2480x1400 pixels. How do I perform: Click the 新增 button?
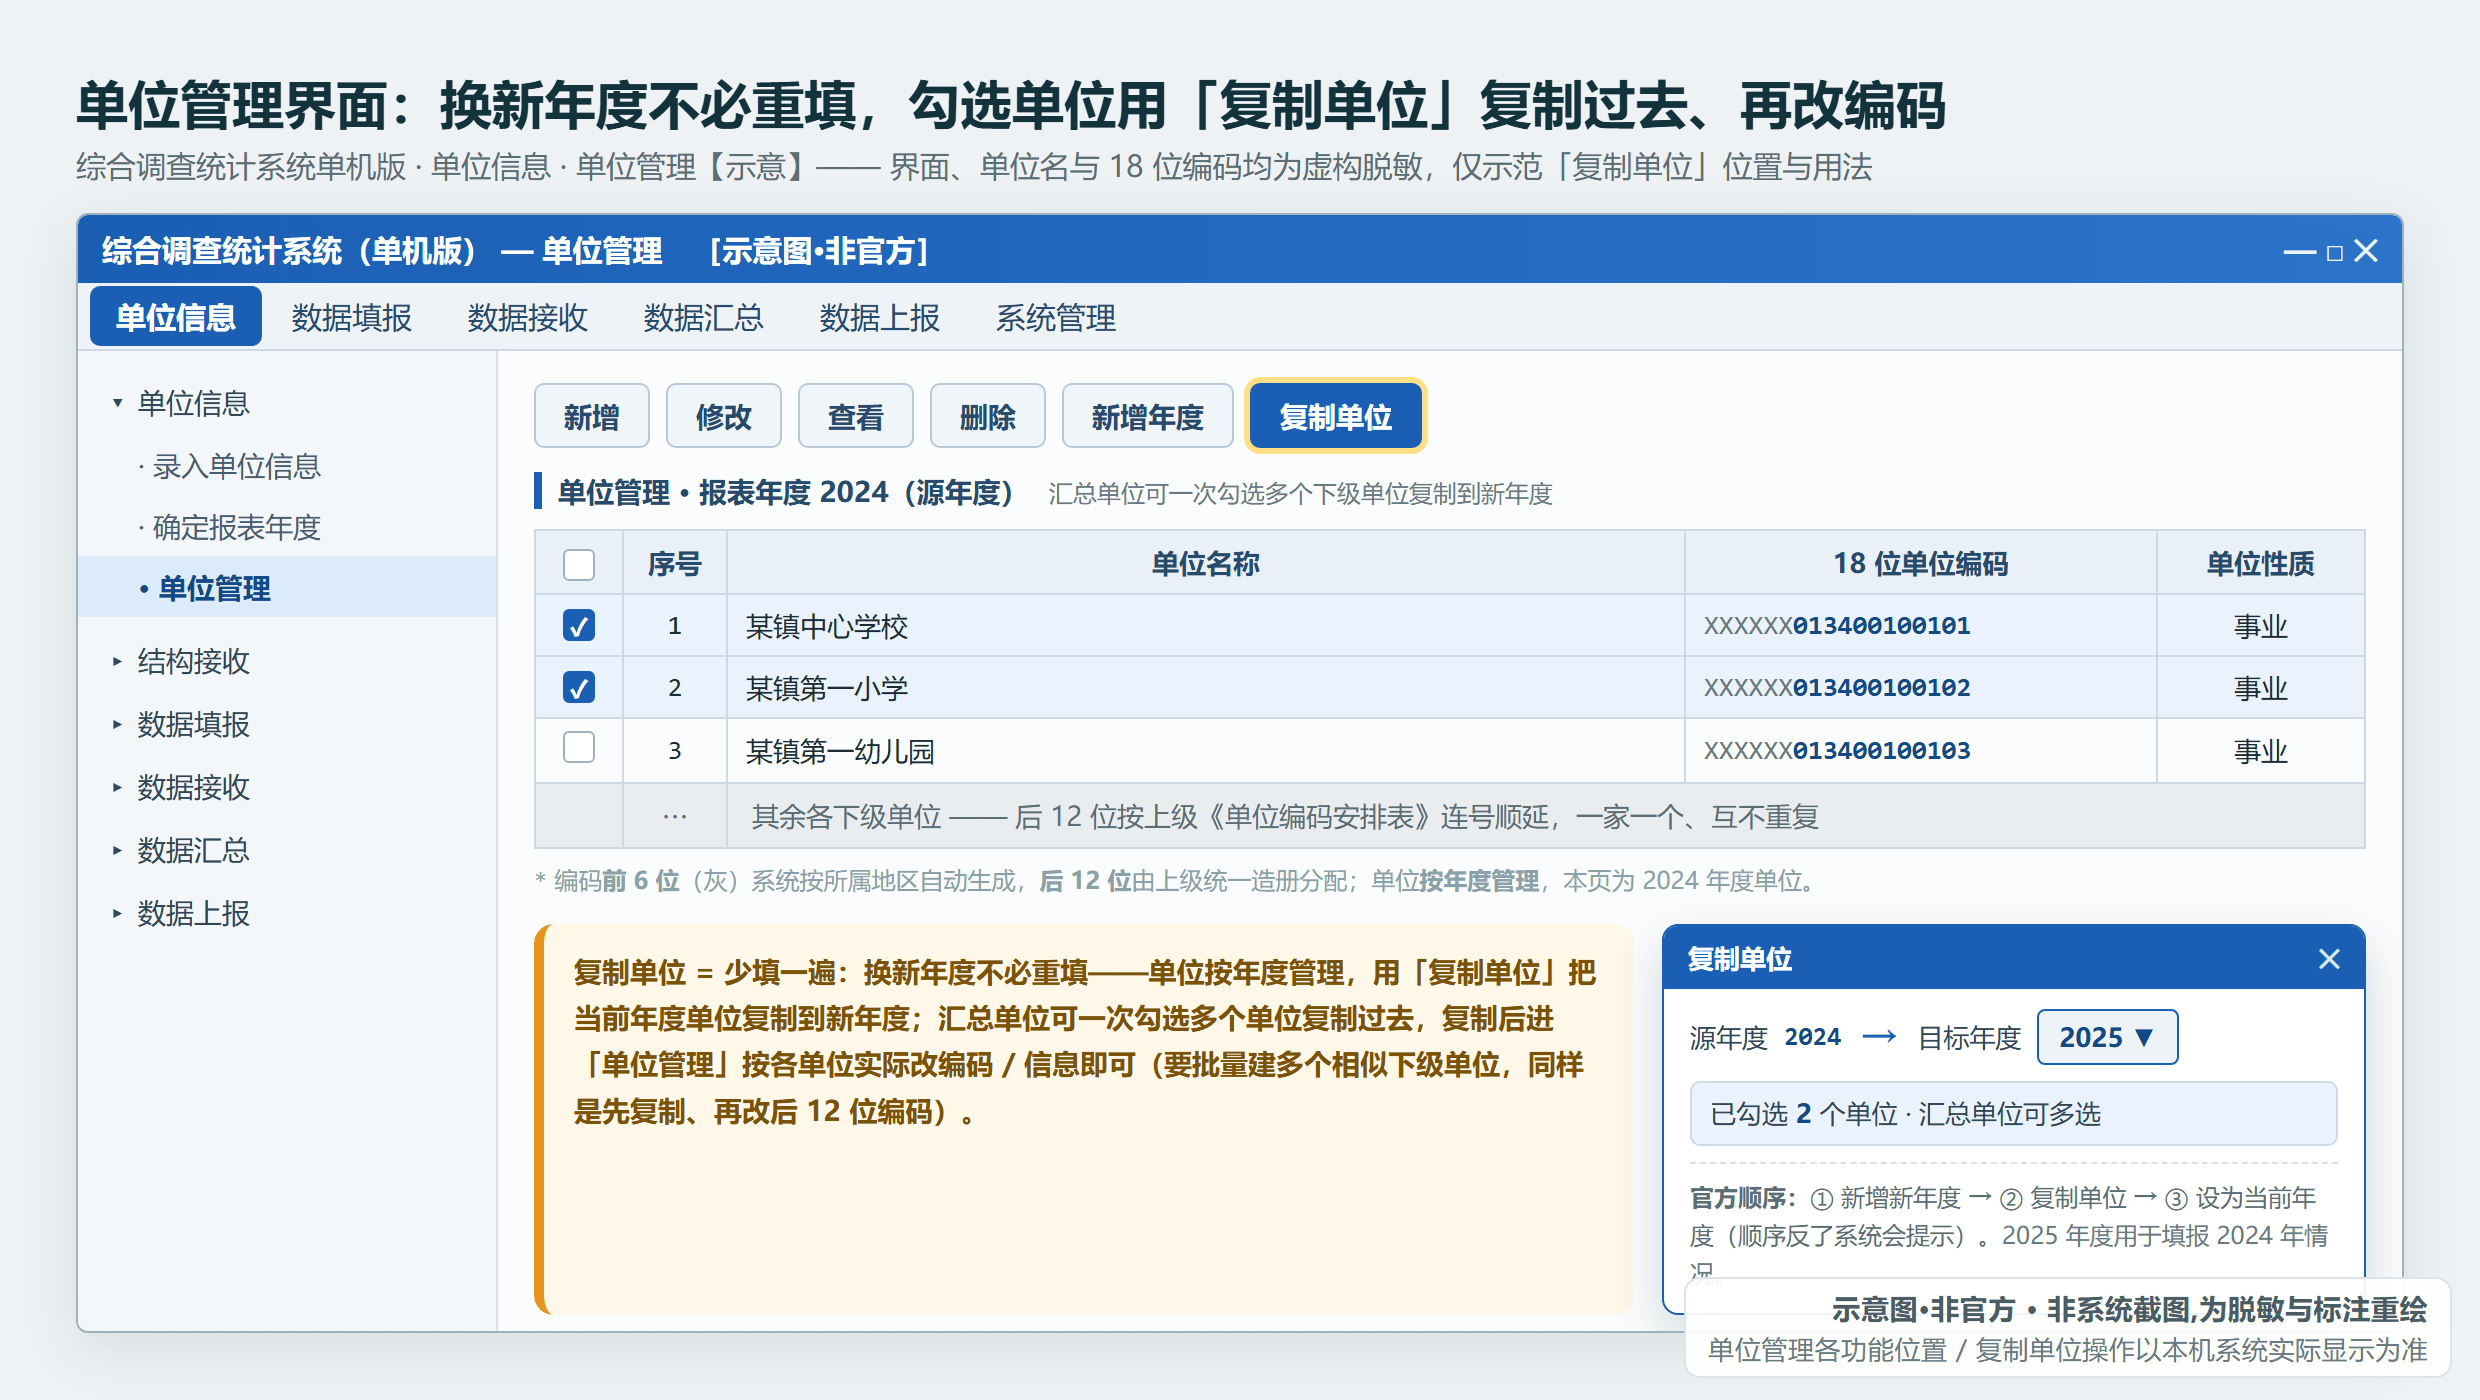point(592,416)
